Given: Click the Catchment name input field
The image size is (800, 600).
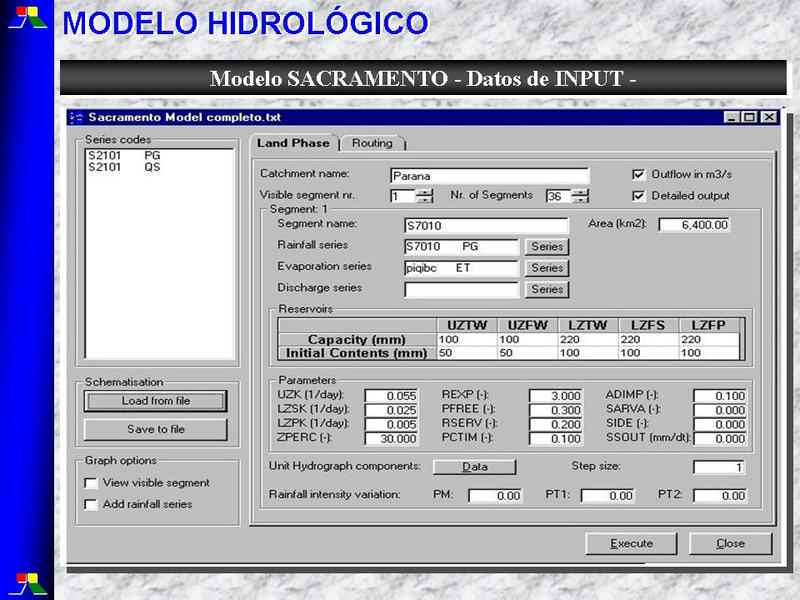Looking at the screenshot, I should 489,176.
